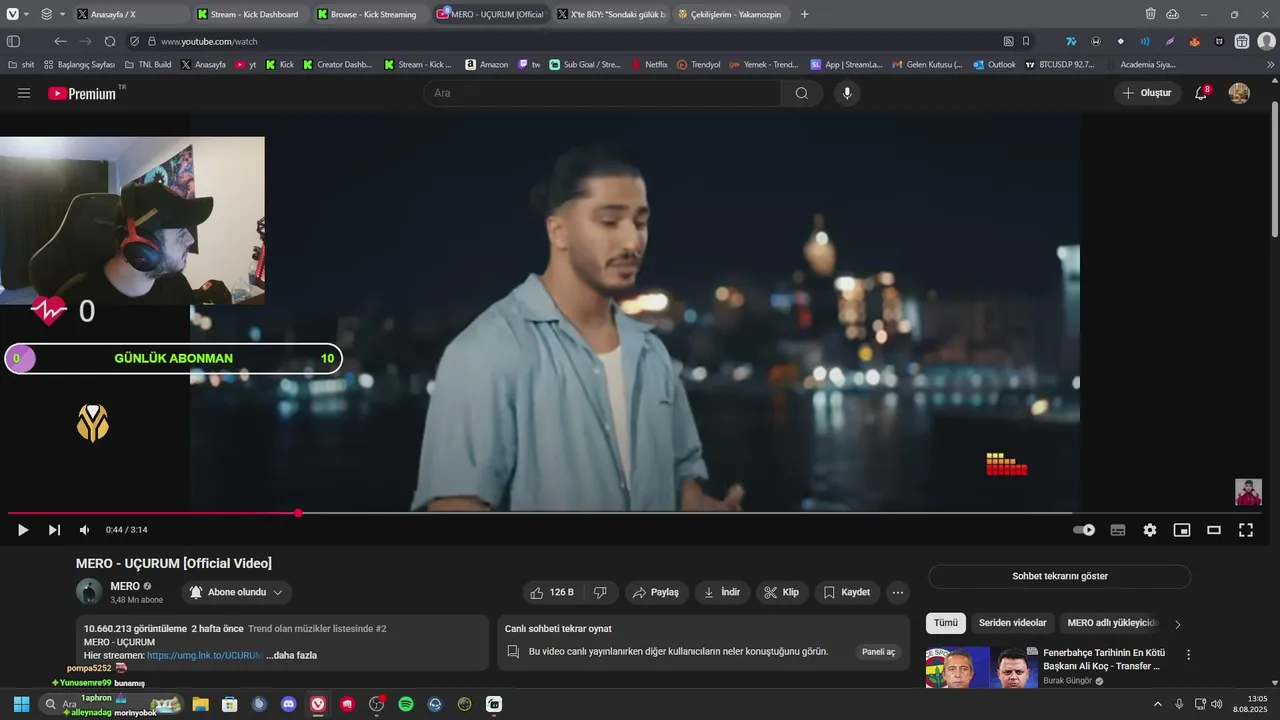Open the more actions three-dot menu
Image resolution: width=1280 pixels, height=720 pixels.
898,592
